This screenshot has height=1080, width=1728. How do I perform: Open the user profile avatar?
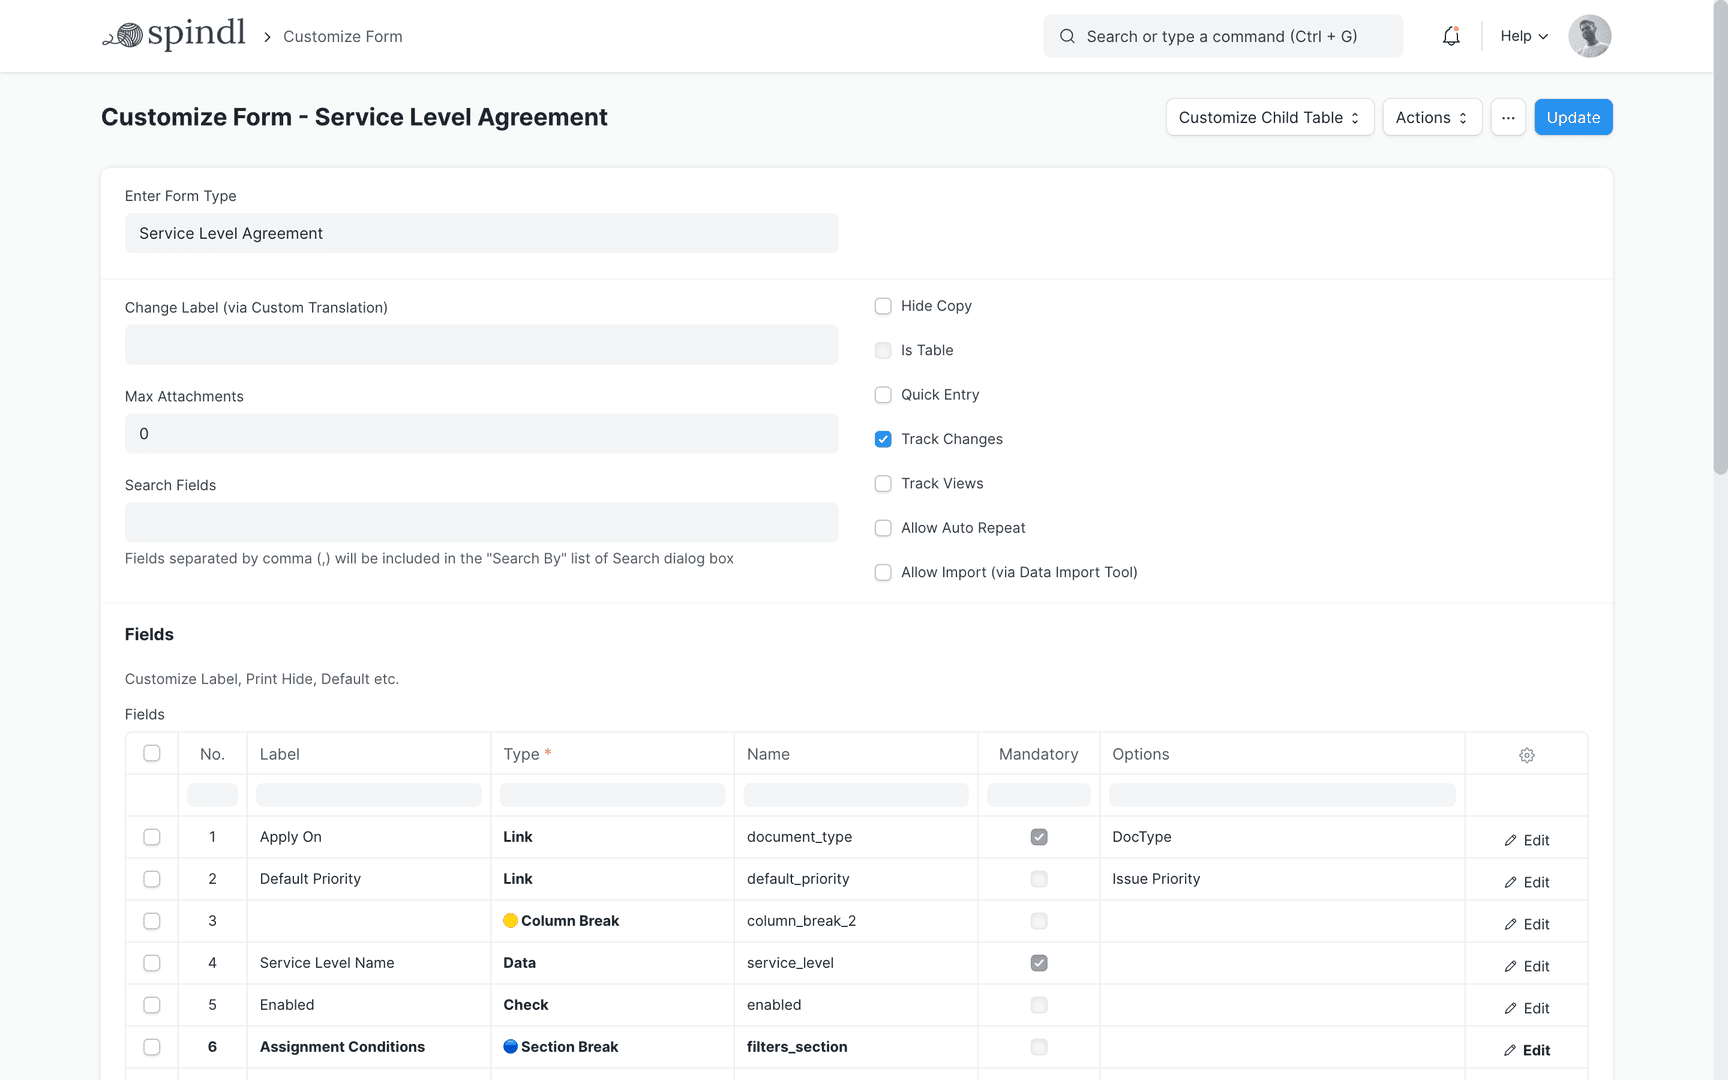[x=1589, y=36]
